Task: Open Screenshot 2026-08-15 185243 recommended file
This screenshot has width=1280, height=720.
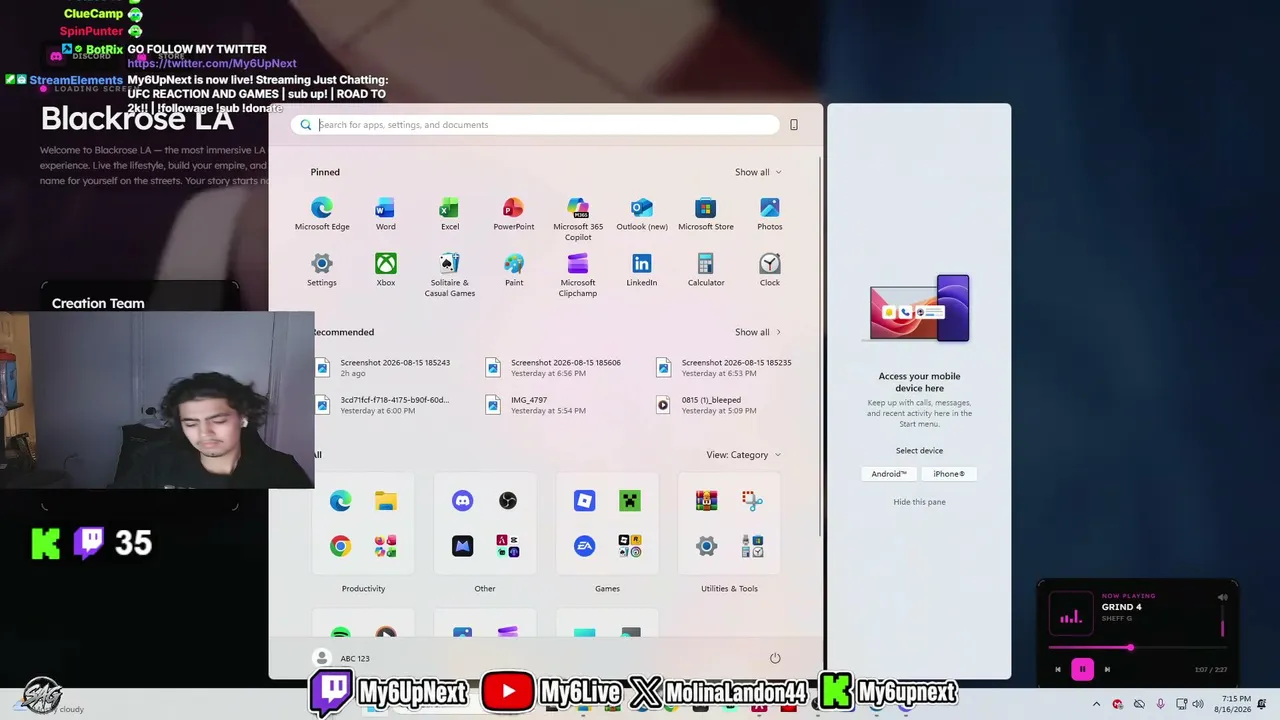Action: click(x=384, y=367)
